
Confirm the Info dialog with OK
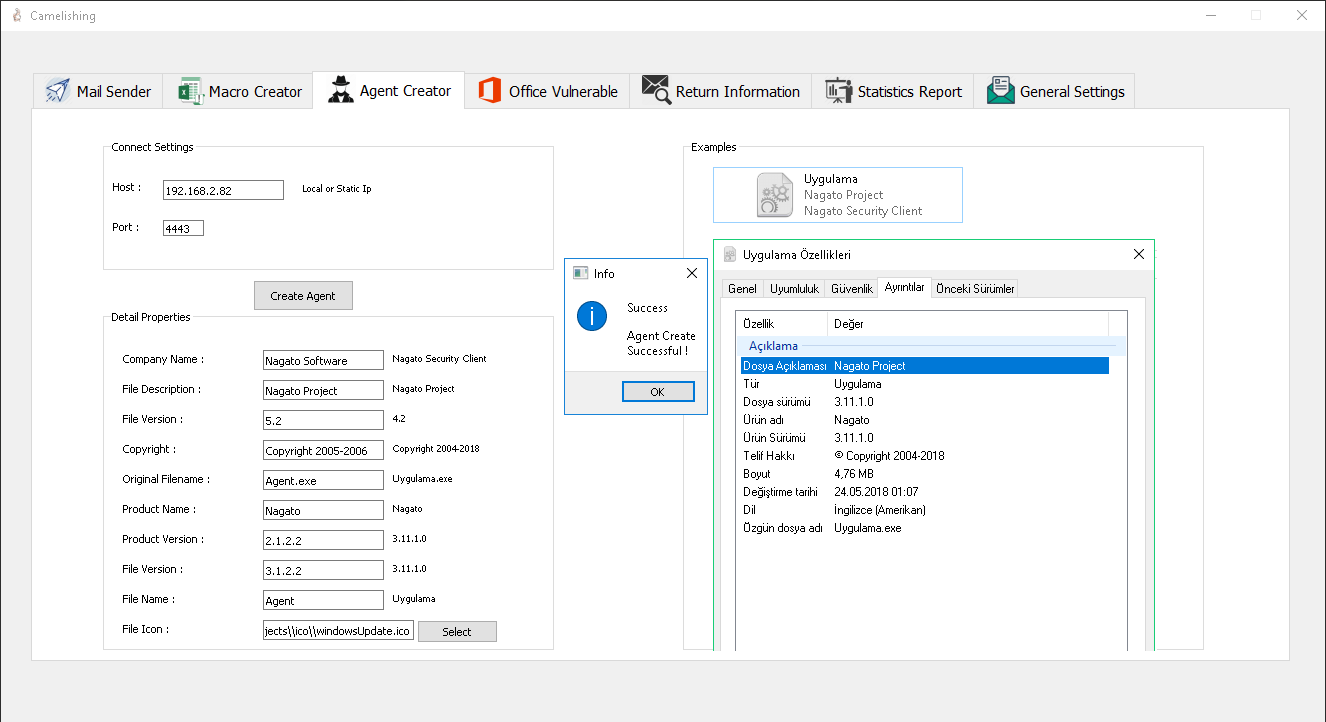click(657, 392)
